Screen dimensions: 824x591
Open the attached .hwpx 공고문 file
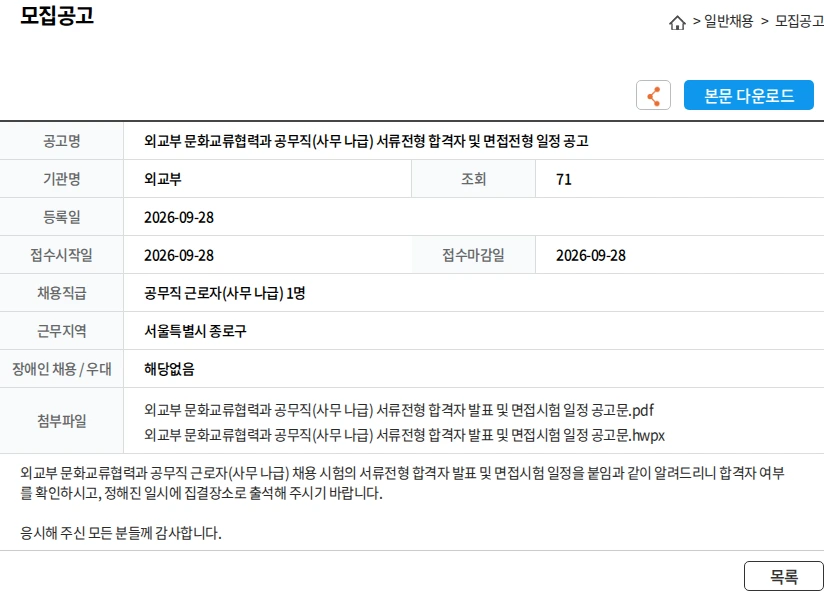(x=404, y=435)
